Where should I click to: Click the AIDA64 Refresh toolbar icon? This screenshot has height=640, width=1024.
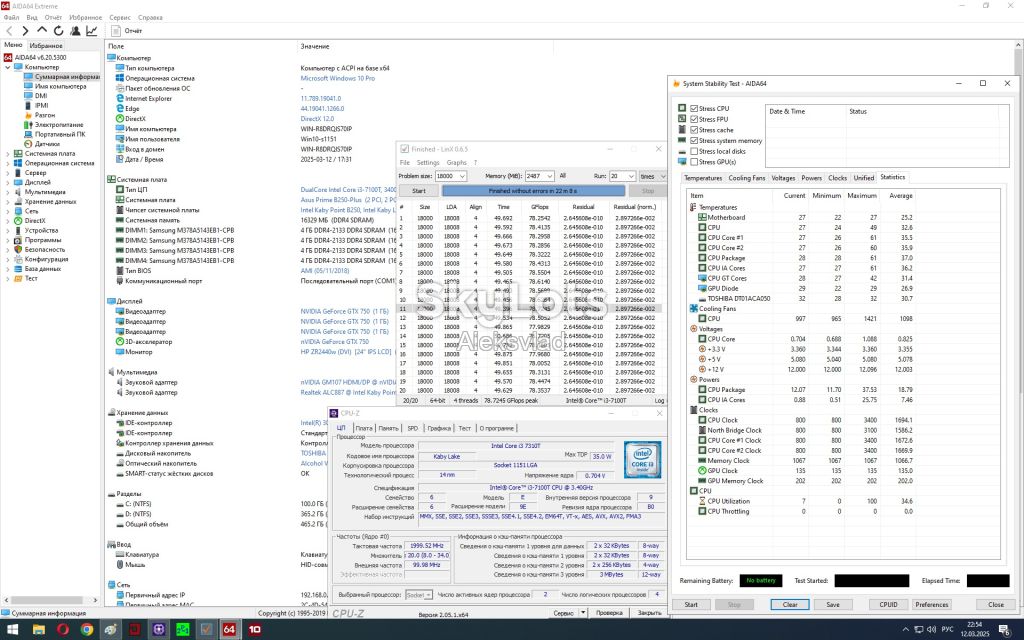click(x=59, y=31)
